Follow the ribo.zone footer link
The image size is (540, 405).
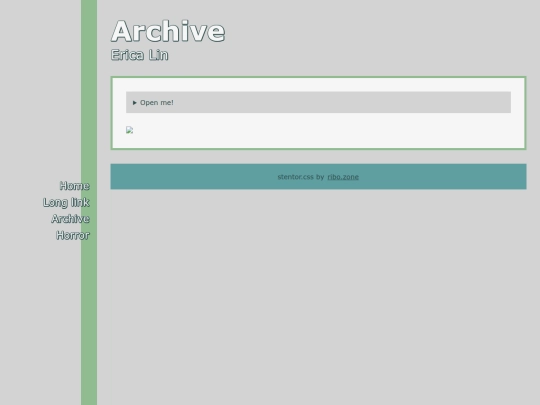(343, 177)
